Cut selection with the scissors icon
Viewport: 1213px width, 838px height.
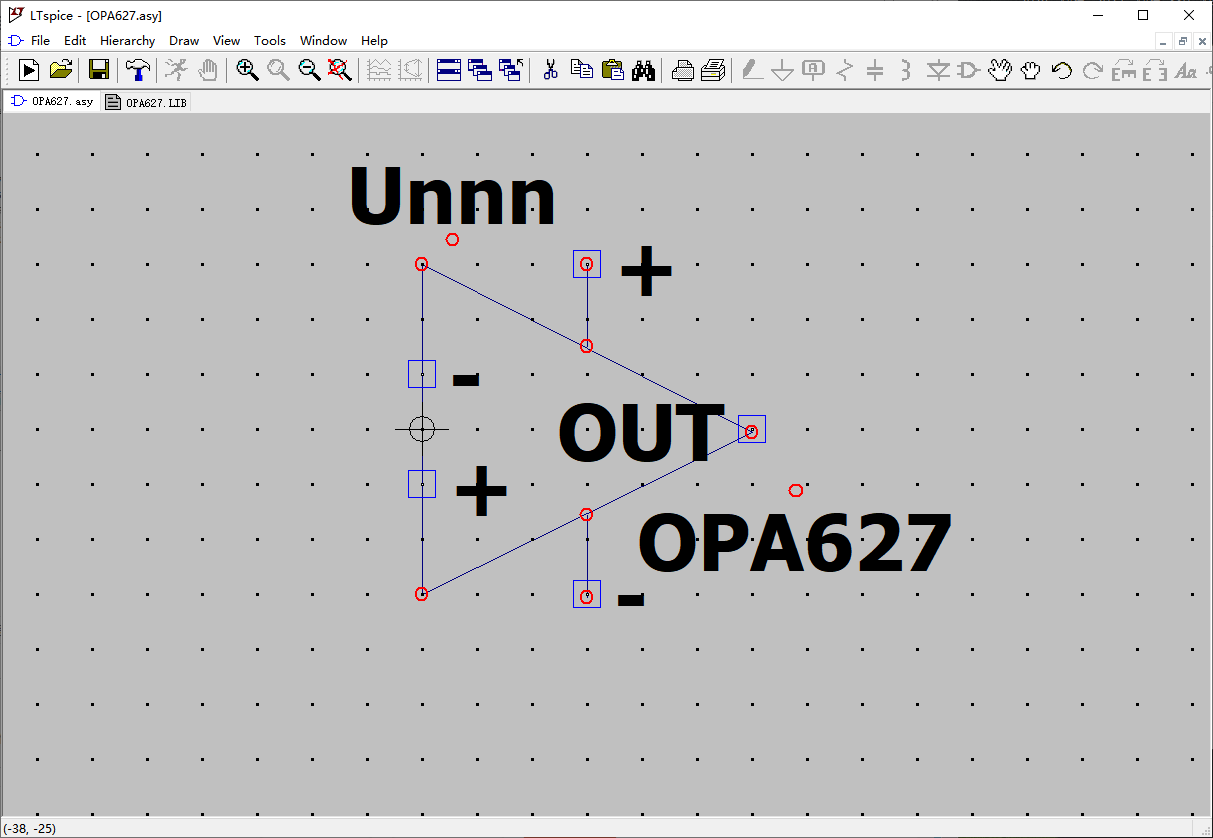[550, 70]
